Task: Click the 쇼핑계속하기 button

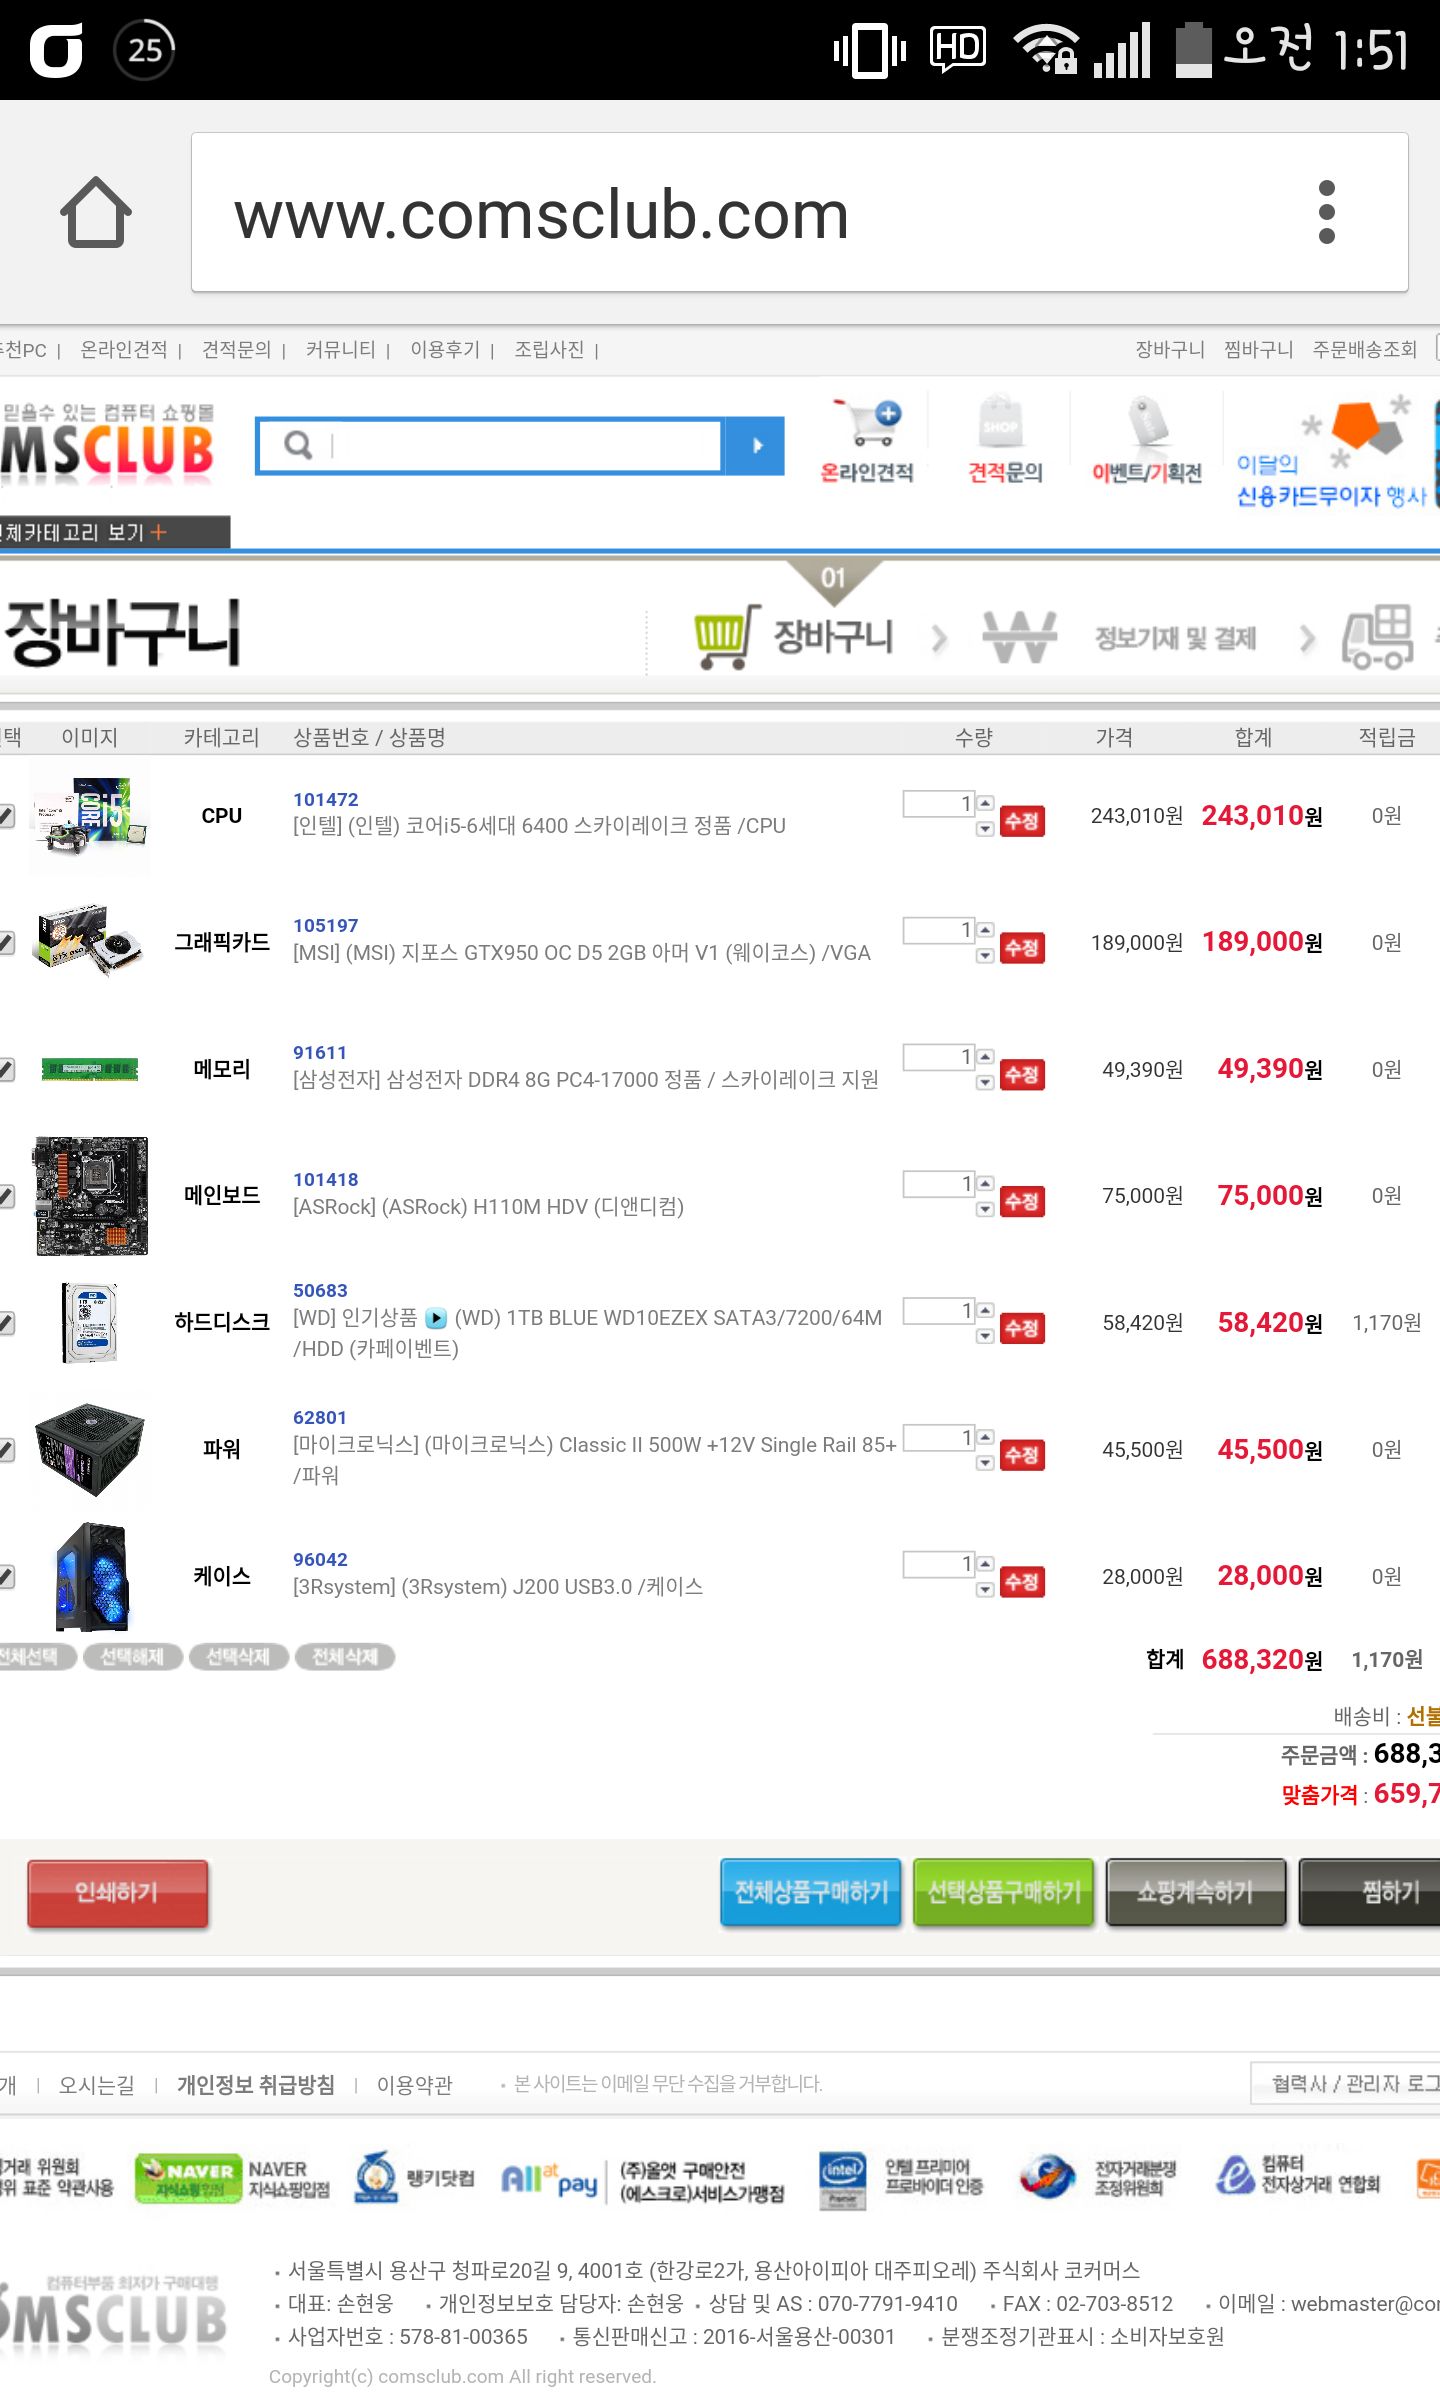Action: pos(1196,1892)
